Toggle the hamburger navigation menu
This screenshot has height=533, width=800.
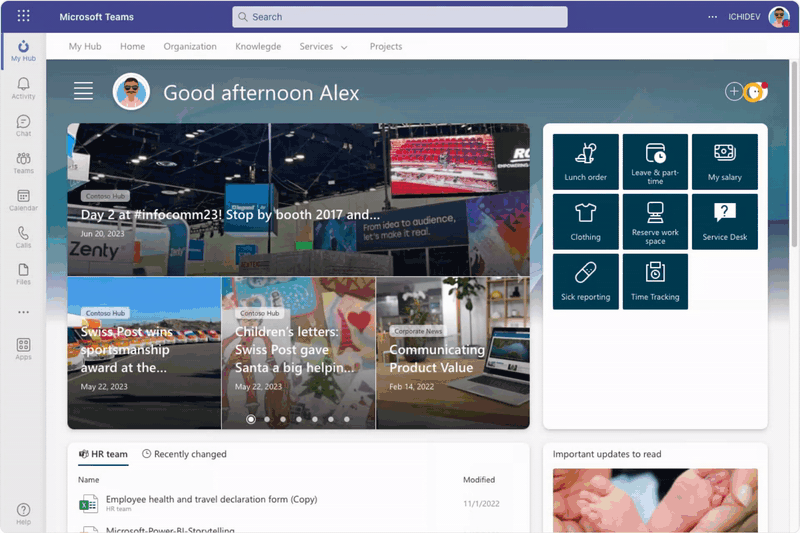(83, 91)
